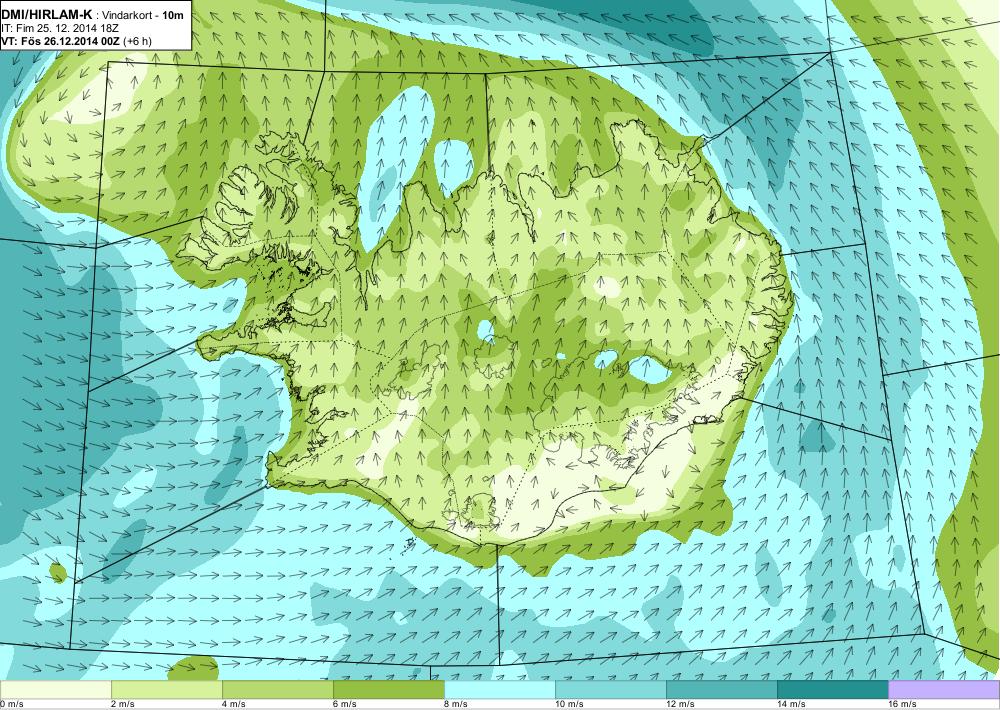Click the '(+6 h)' forecast offset text

[135, 41]
